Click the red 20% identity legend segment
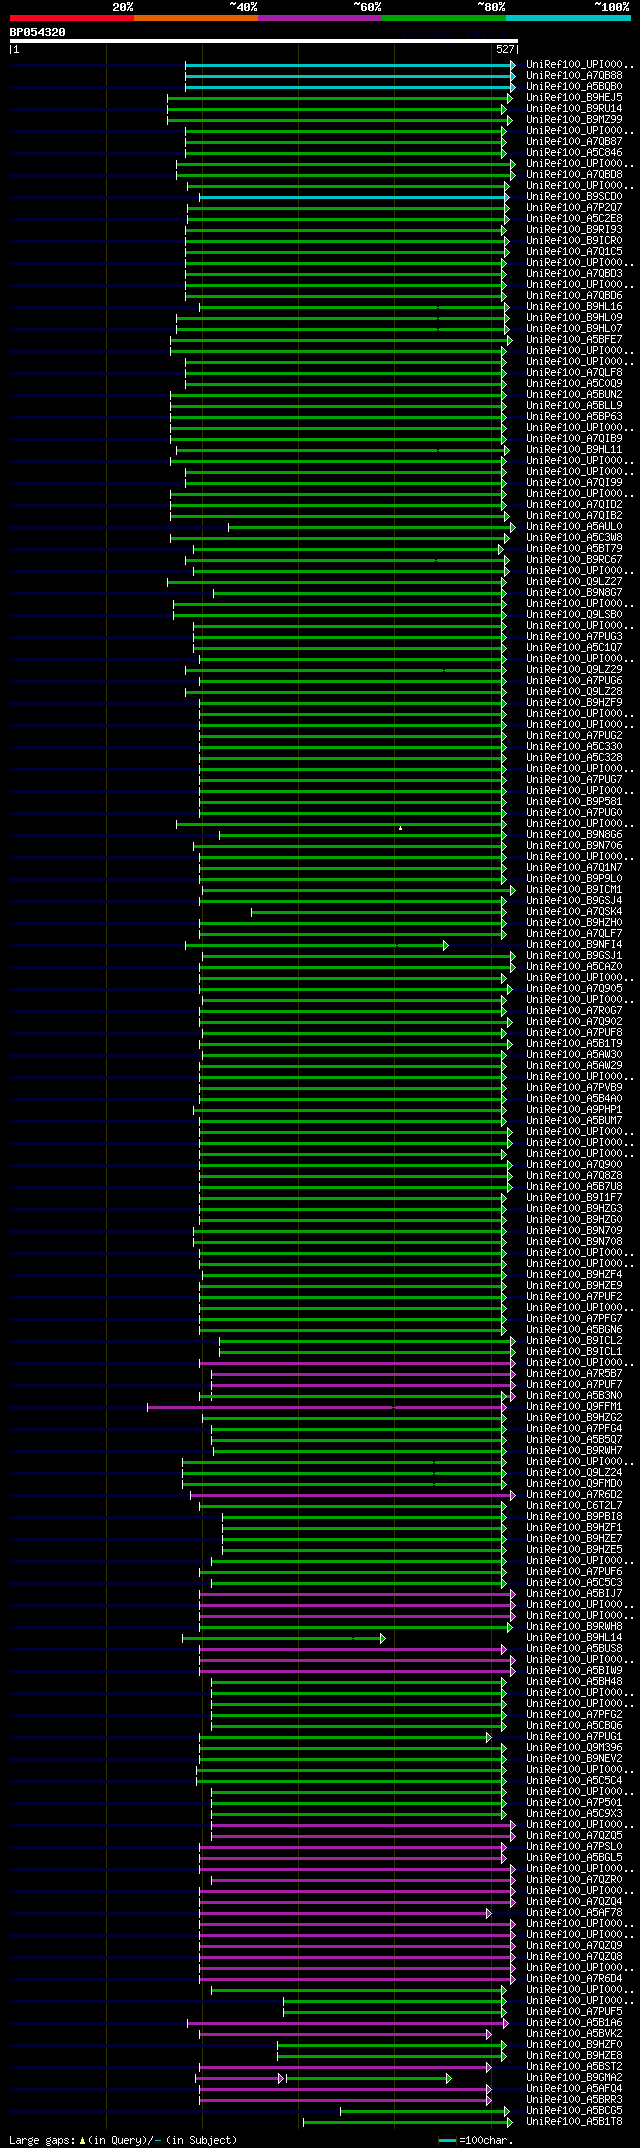Viewport: 640px width, 2148px height. (72, 18)
